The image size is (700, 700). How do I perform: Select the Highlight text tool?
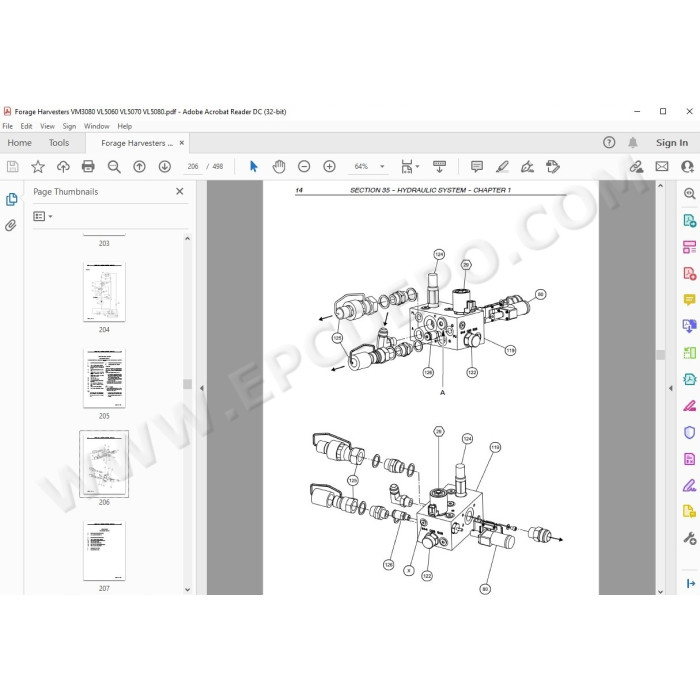tap(502, 167)
